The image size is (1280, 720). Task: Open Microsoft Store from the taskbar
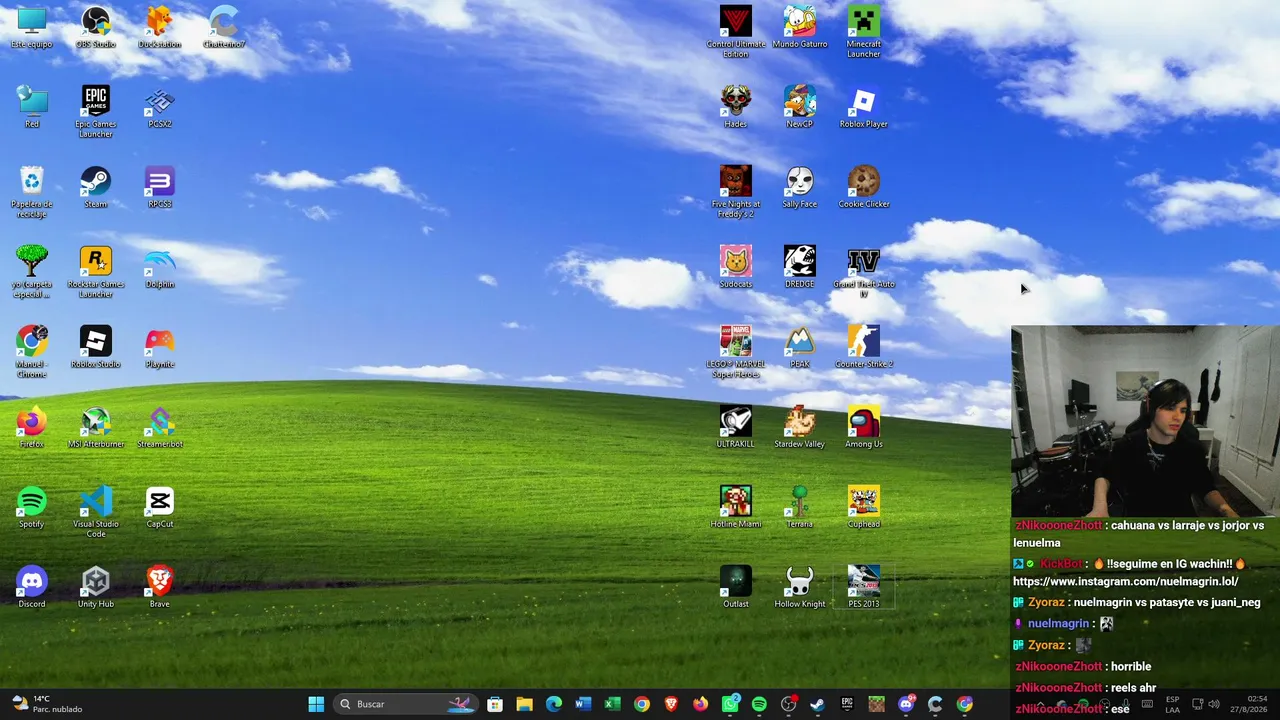coord(495,704)
